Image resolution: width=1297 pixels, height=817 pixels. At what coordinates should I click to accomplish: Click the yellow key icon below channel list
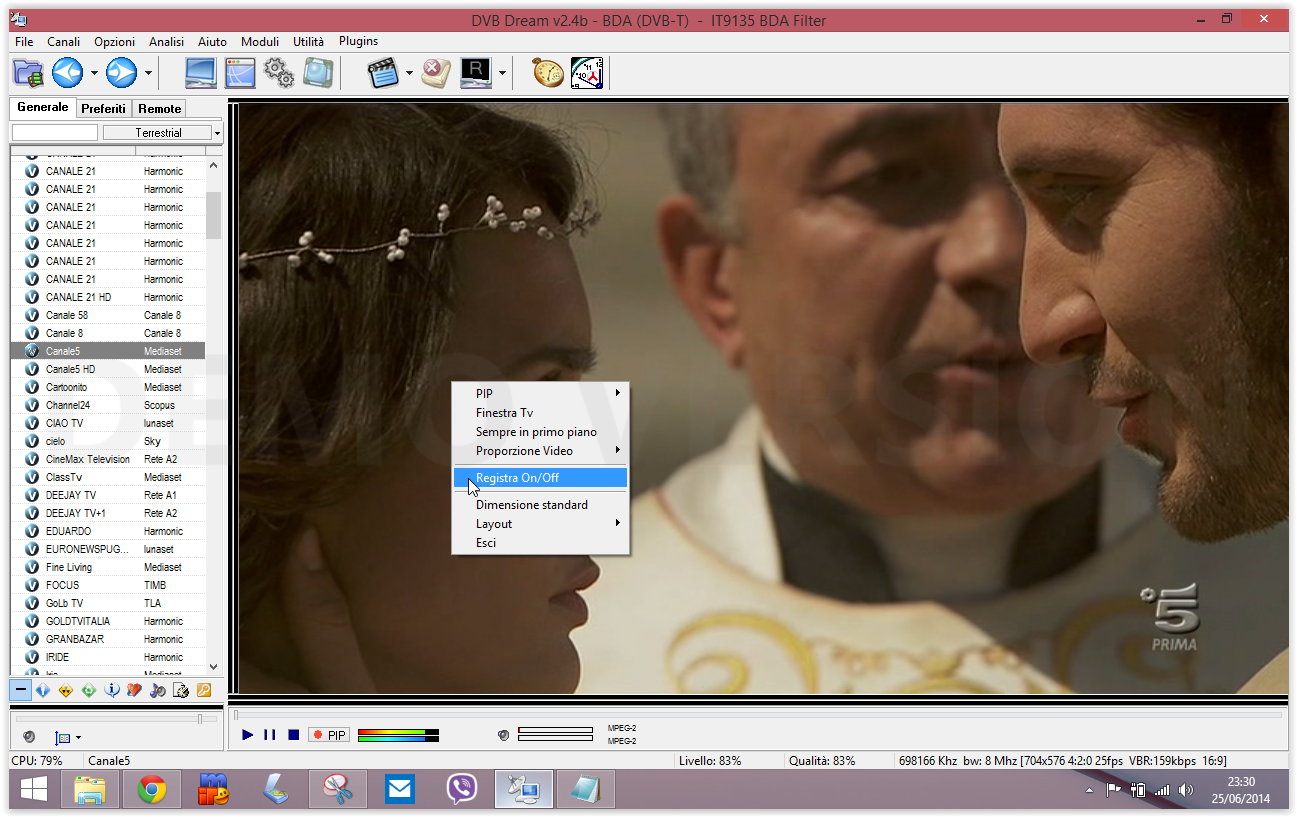pyautogui.click(x=203, y=690)
